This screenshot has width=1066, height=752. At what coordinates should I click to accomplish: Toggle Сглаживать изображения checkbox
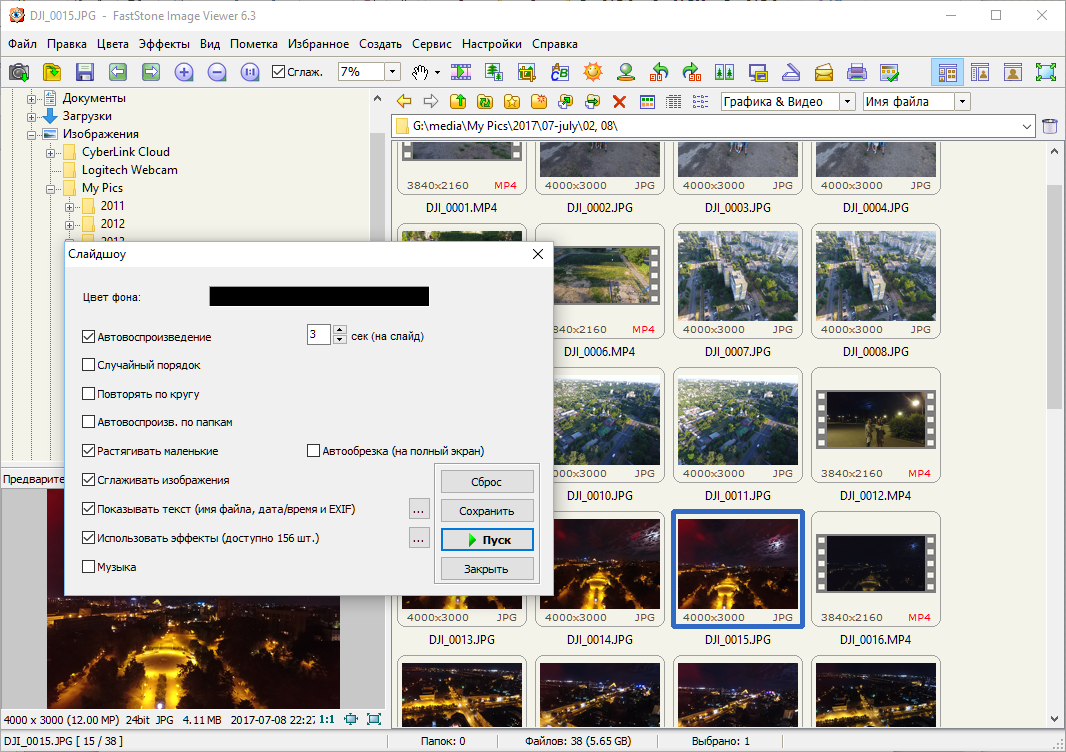[x=88, y=480]
